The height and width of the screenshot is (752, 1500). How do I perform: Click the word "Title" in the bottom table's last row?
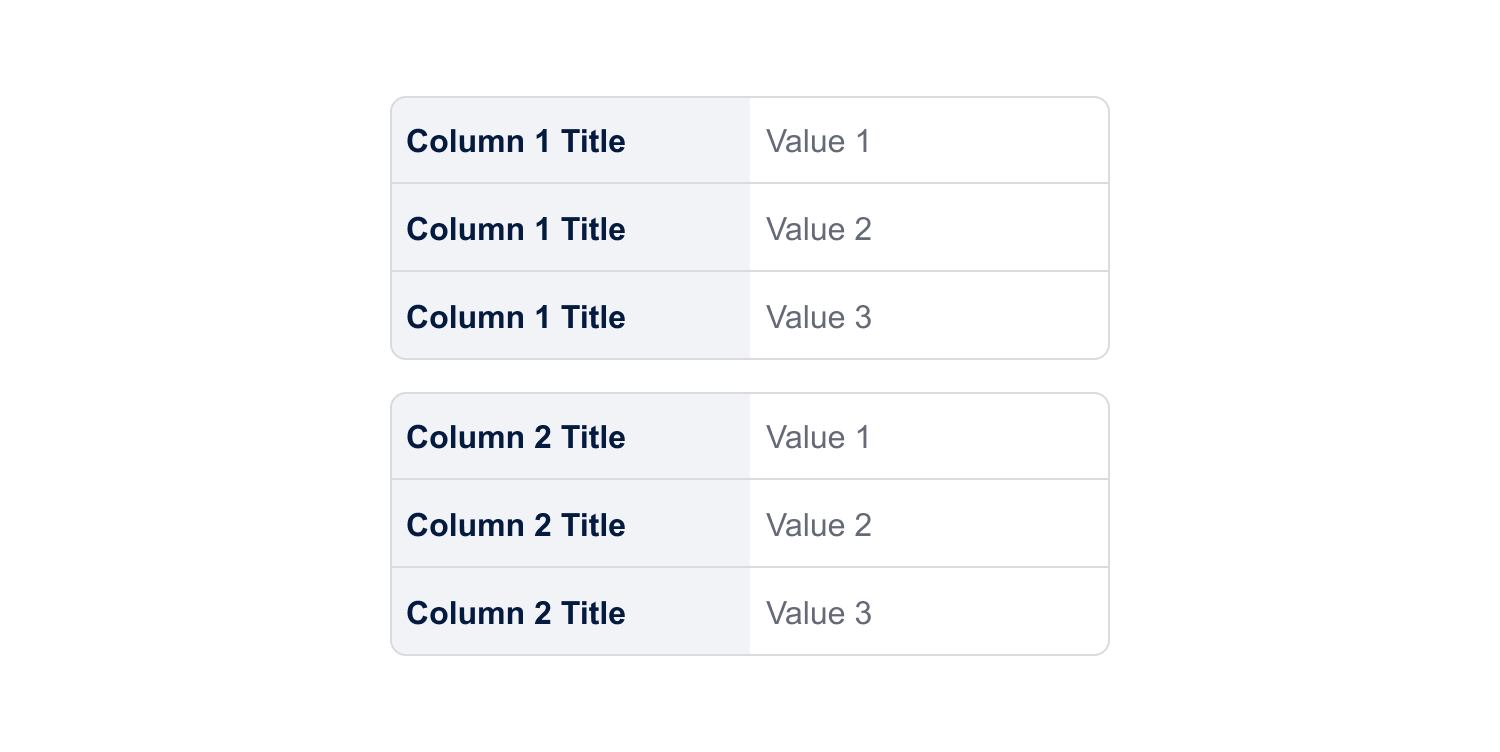pos(593,614)
